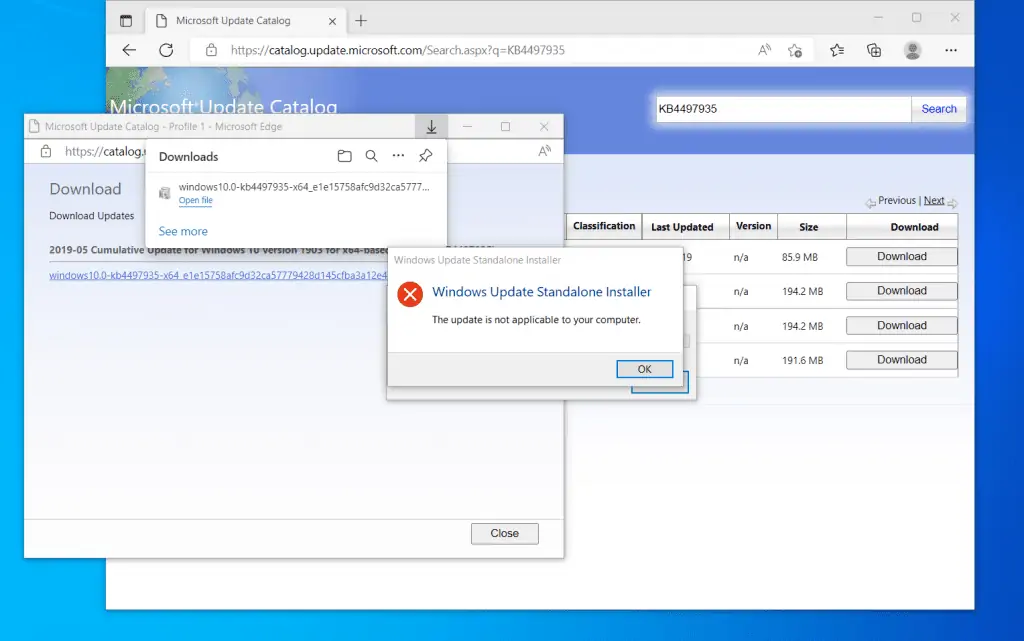Open more options in the Downloads panel
This screenshot has width=1024, height=641.
coord(398,156)
